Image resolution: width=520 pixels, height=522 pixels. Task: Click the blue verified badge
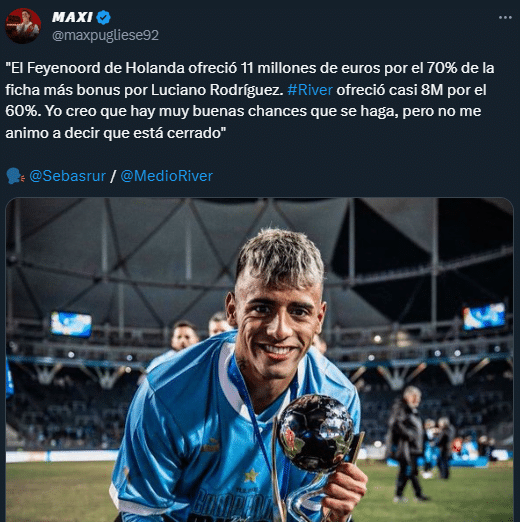pos(104,17)
